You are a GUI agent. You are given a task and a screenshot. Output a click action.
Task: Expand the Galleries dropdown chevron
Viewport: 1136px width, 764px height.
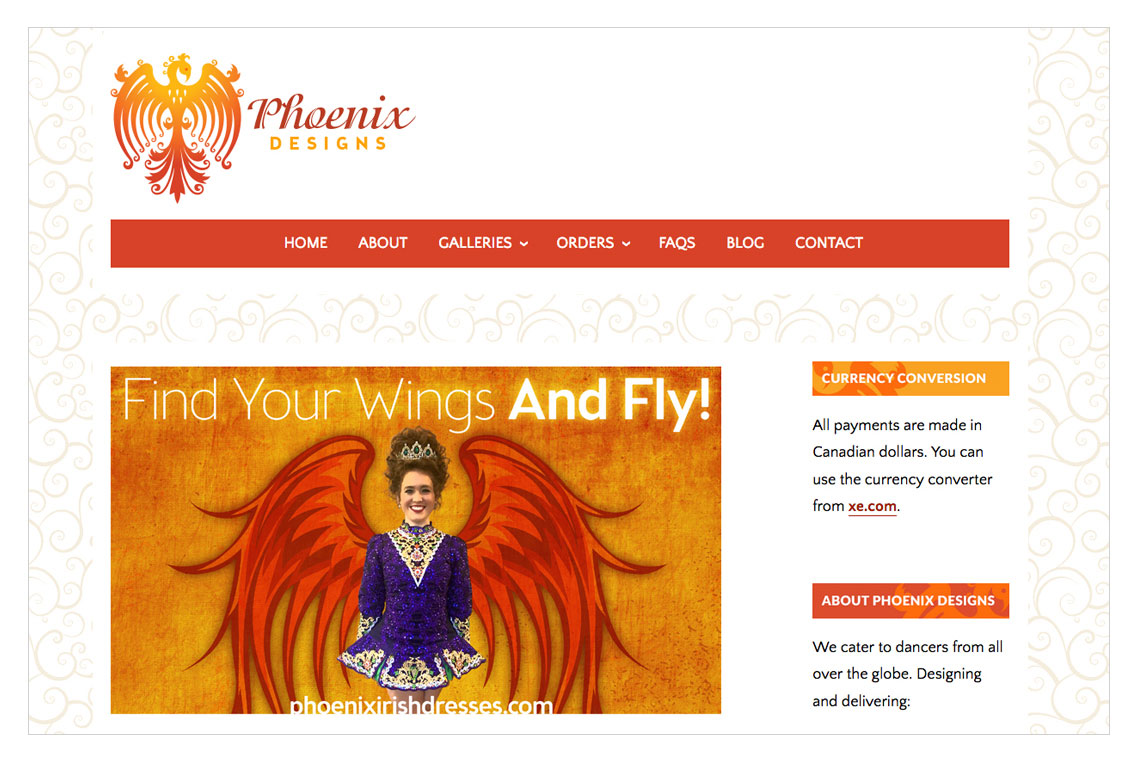pyautogui.click(x=524, y=244)
